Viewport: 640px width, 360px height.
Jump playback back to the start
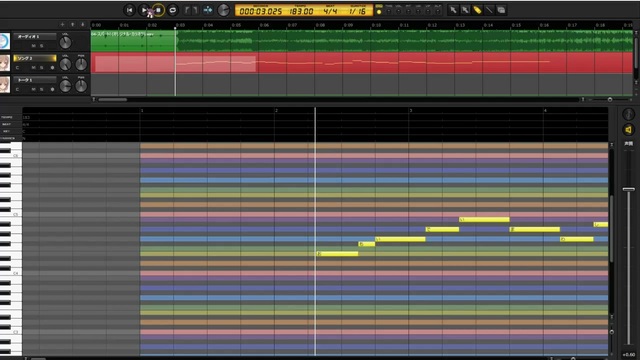tap(129, 10)
